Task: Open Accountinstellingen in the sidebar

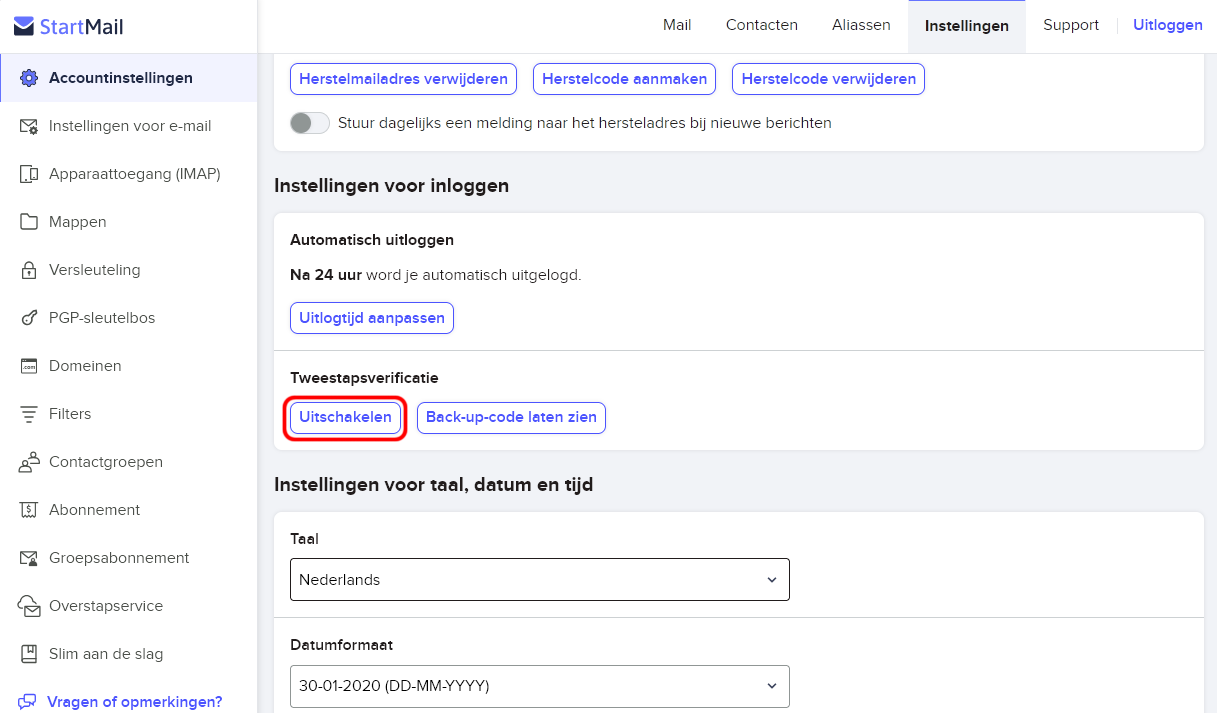Action: (x=129, y=78)
